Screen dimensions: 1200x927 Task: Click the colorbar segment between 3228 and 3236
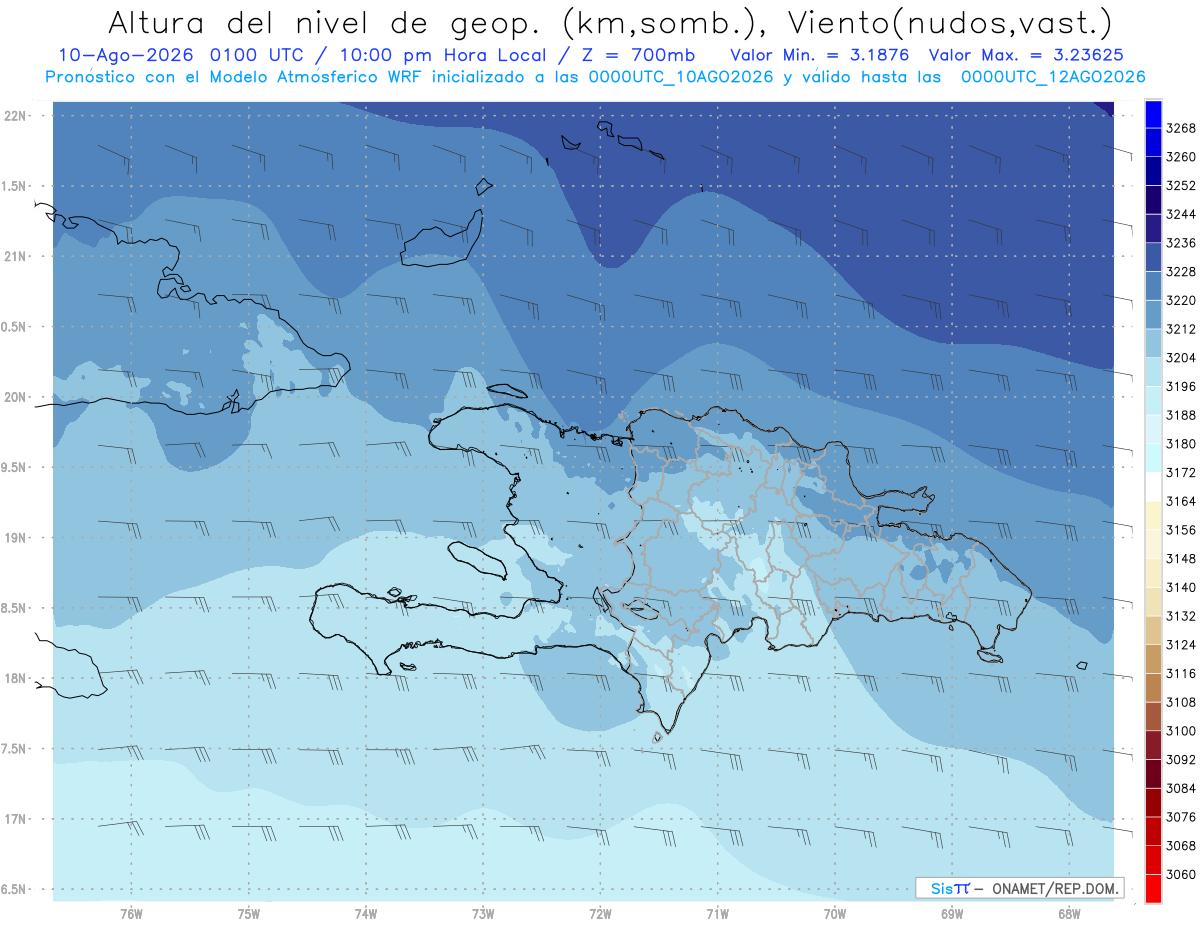point(1152,257)
